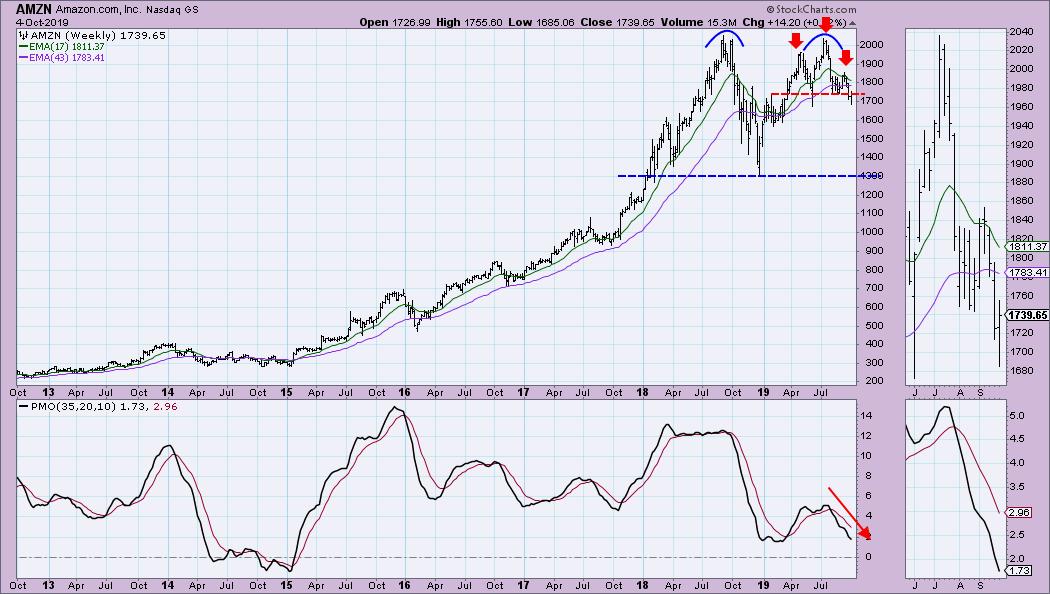Click the 1720 label on the zoom panel axis
Screen dimensions: 1050x594
pos(1021,333)
